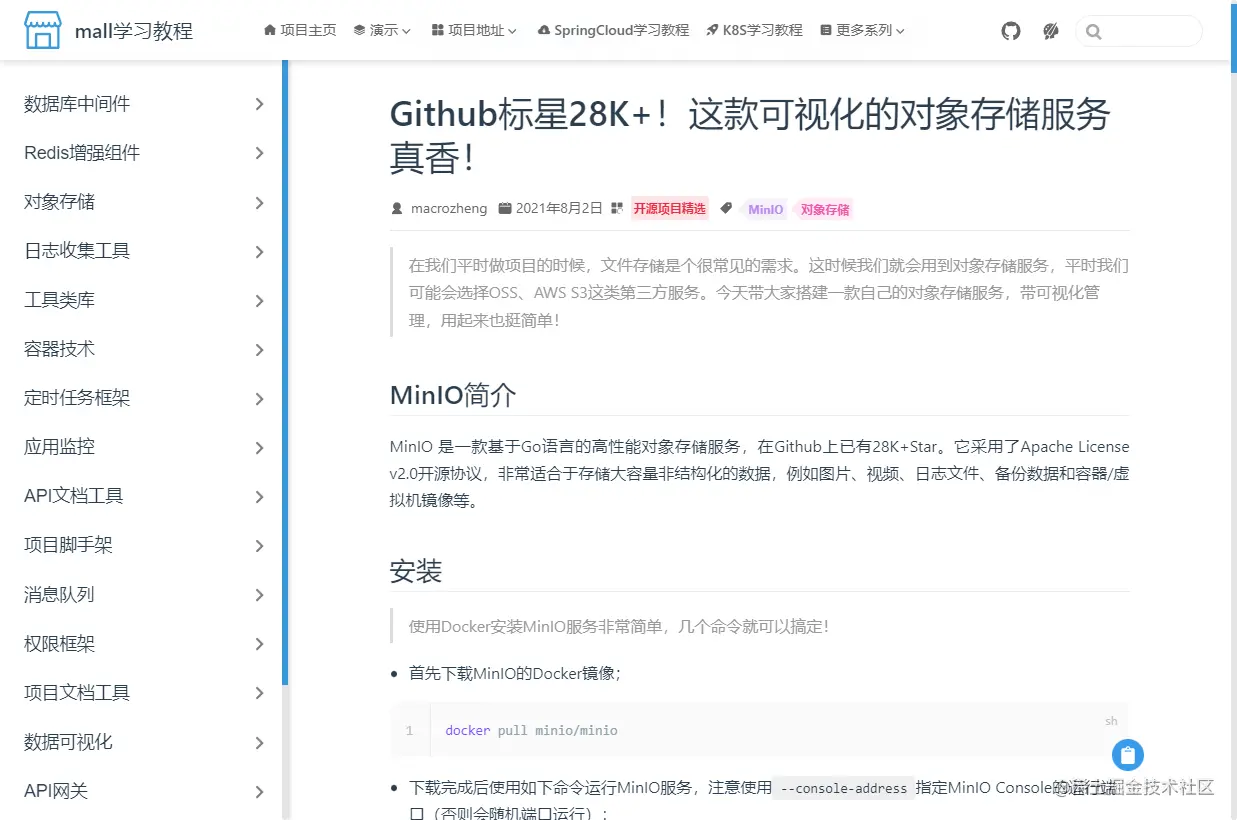Viewport: 1237px width, 820px height.
Task: Open the GitHub repository icon
Action: tap(1011, 31)
